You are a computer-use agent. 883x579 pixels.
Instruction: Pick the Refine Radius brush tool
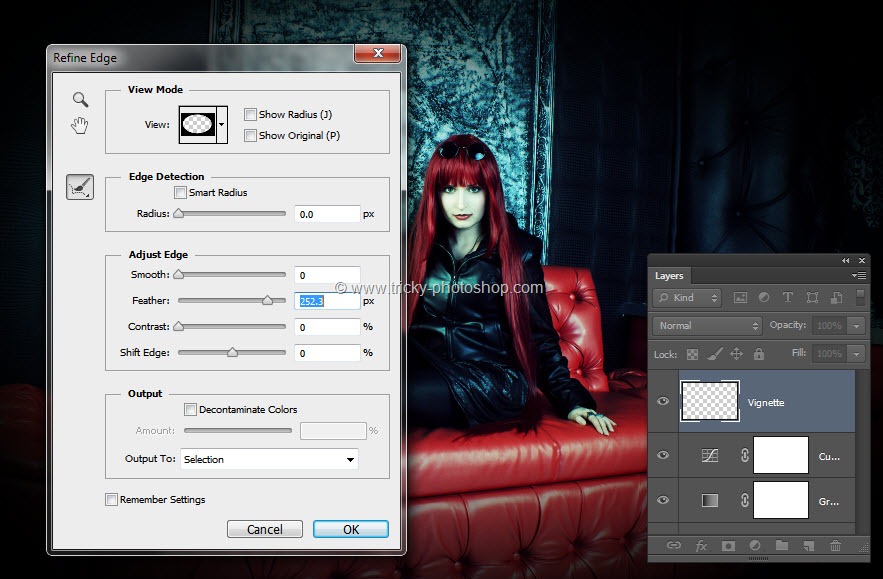[80, 186]
